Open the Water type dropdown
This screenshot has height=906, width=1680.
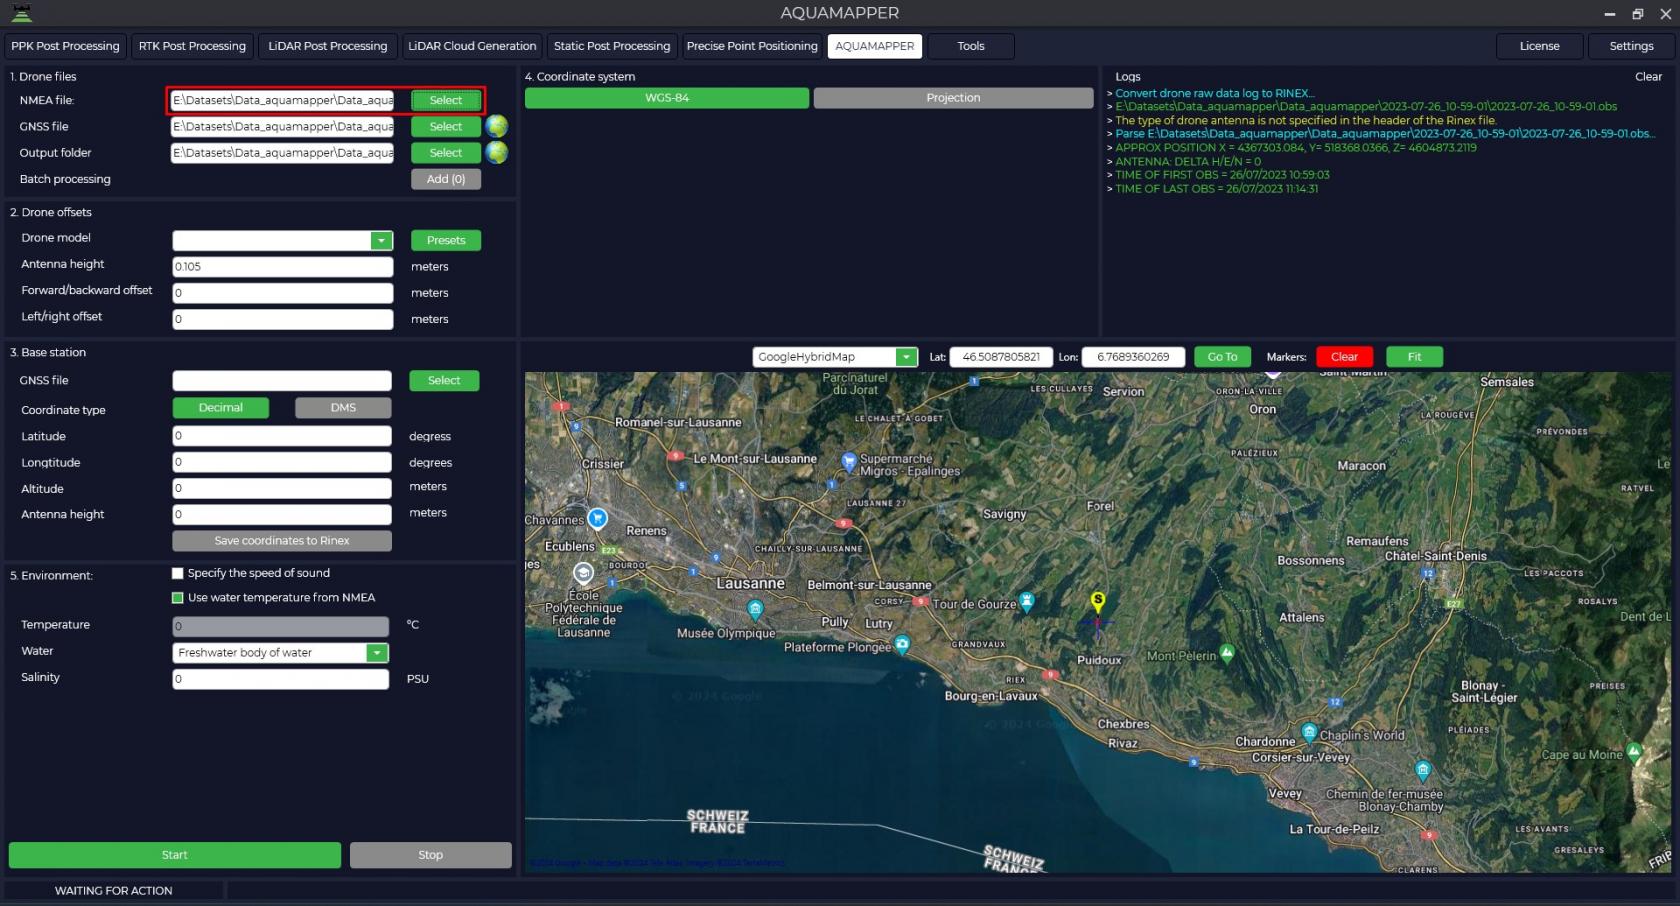[x=377, y=653]
